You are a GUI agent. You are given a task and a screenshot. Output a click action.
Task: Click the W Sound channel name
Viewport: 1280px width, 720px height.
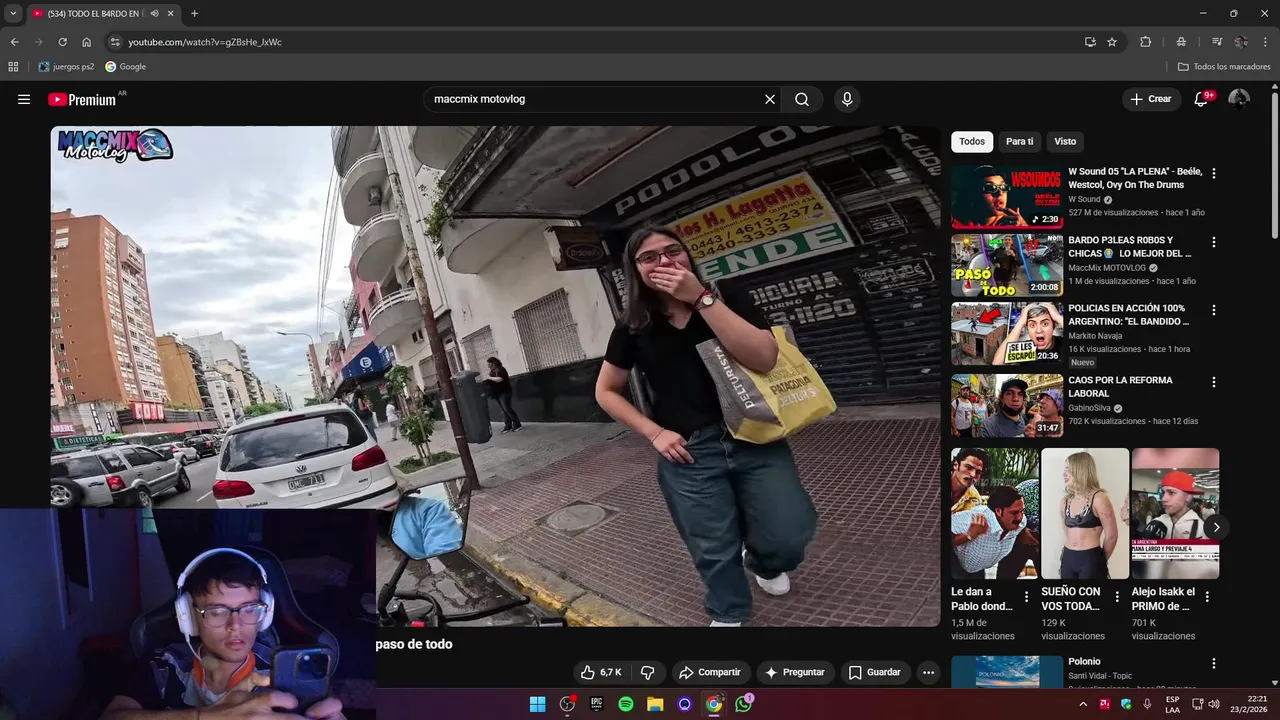pos(1084,199)
